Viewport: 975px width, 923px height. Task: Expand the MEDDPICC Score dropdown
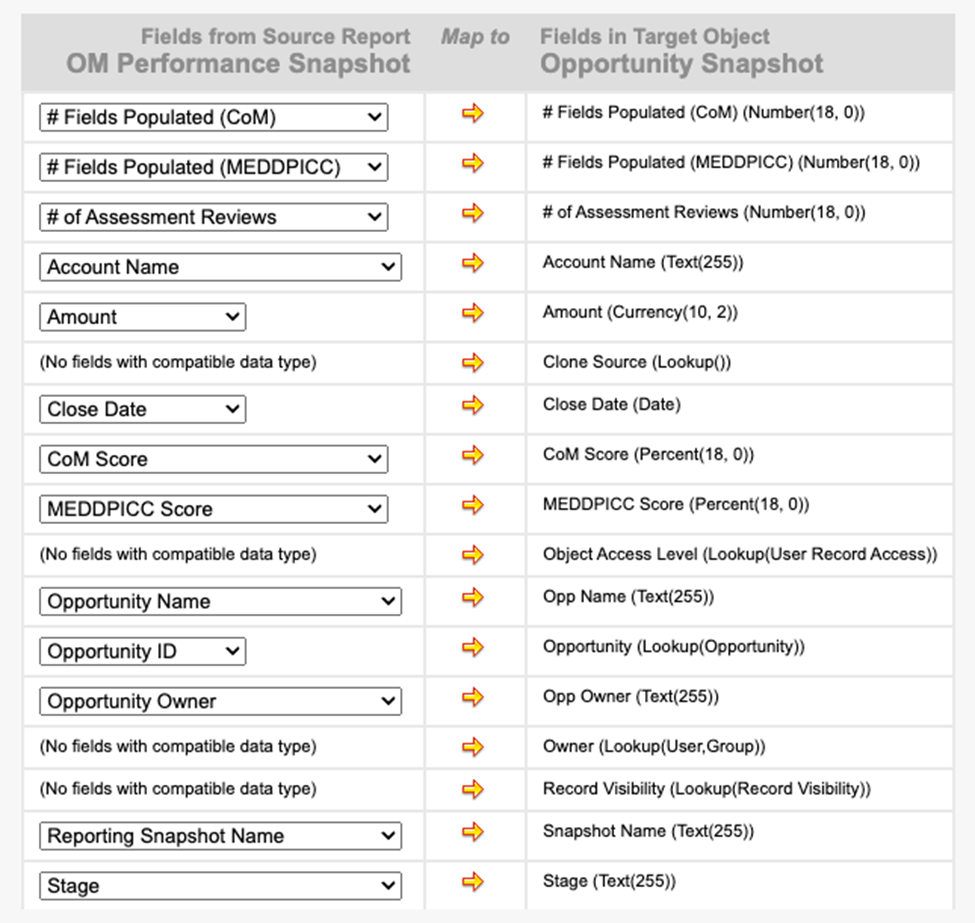214,509
